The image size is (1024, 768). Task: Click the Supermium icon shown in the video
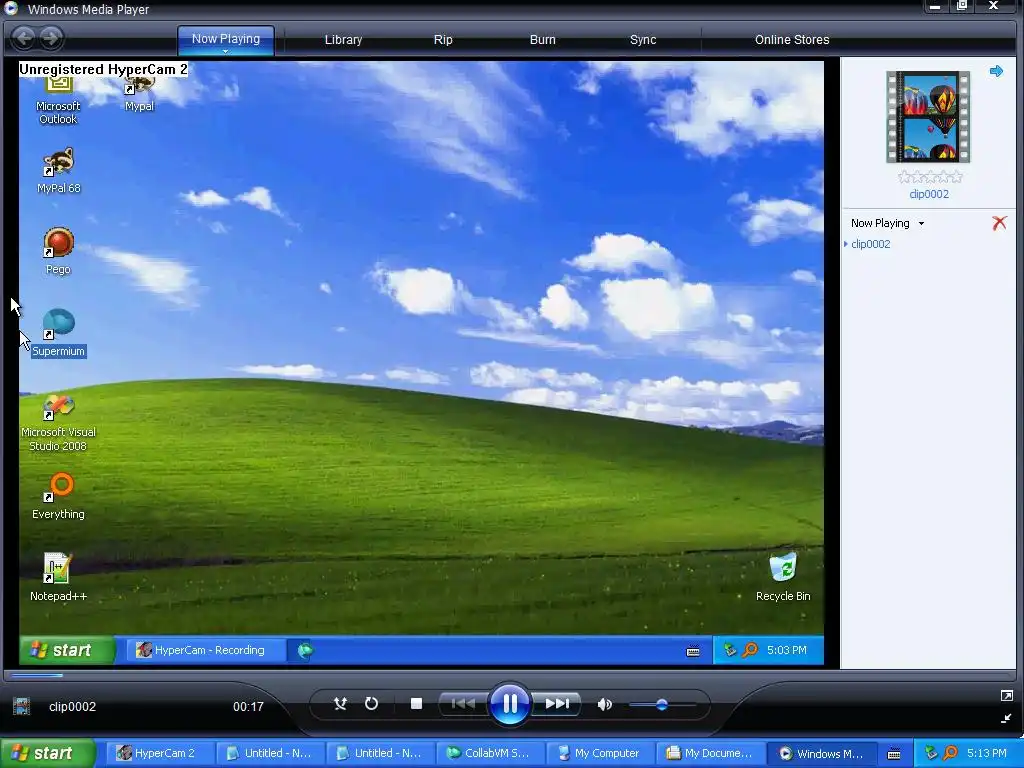[x=58, y=332]
